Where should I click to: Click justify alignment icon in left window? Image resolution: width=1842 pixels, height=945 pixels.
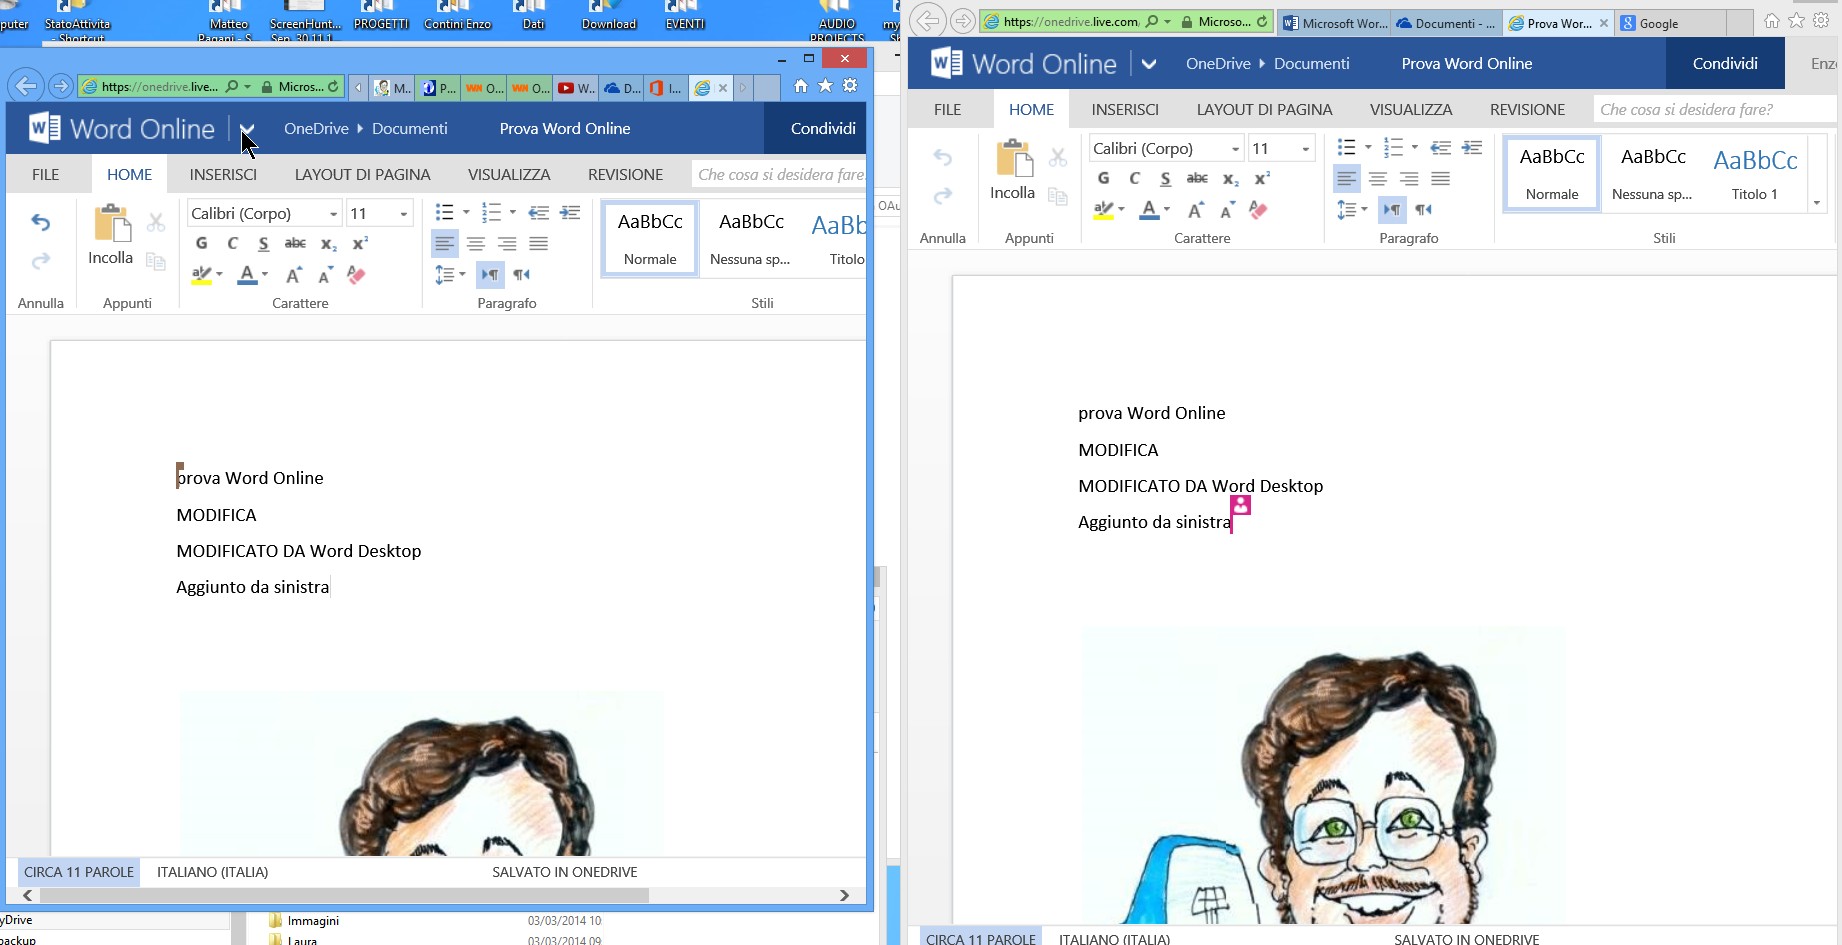pyautogui.click(x=538, y=244)
